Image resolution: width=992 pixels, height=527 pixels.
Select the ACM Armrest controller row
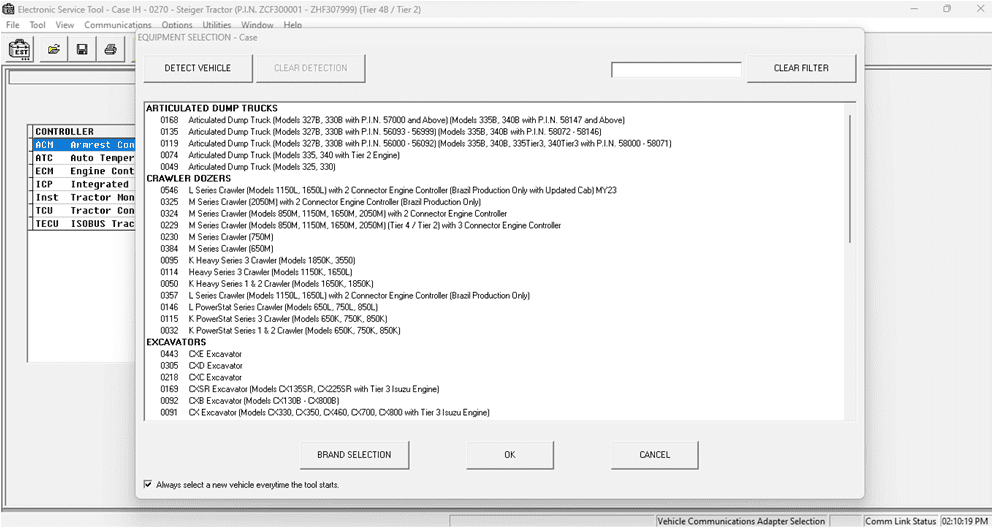[84, 145]
